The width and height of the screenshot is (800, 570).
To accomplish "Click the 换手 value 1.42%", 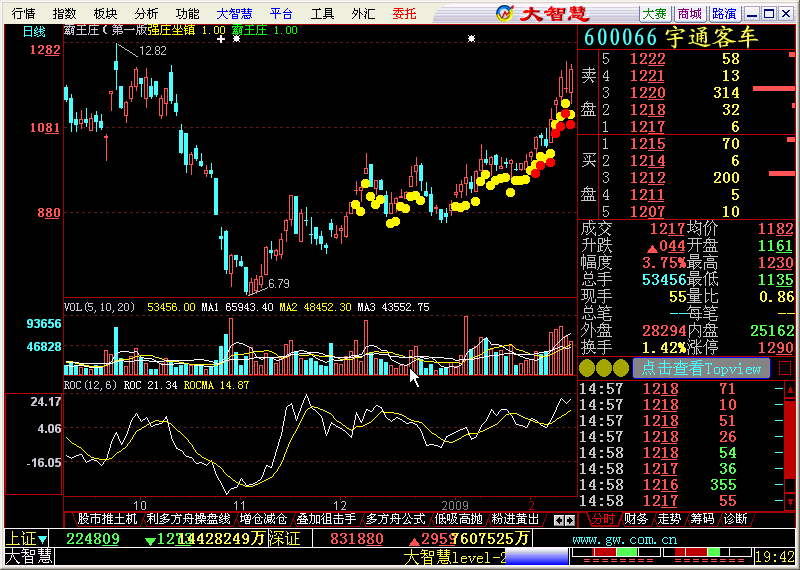I will coord(664,348).
